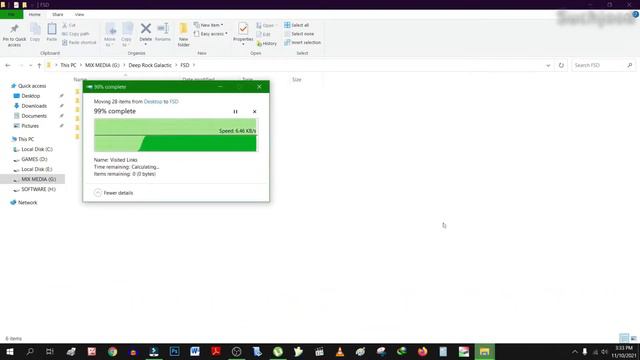Select Local Disk (C:) in navigation pane
Viewport: 640px width, 360px height.
tap(37, 149)
